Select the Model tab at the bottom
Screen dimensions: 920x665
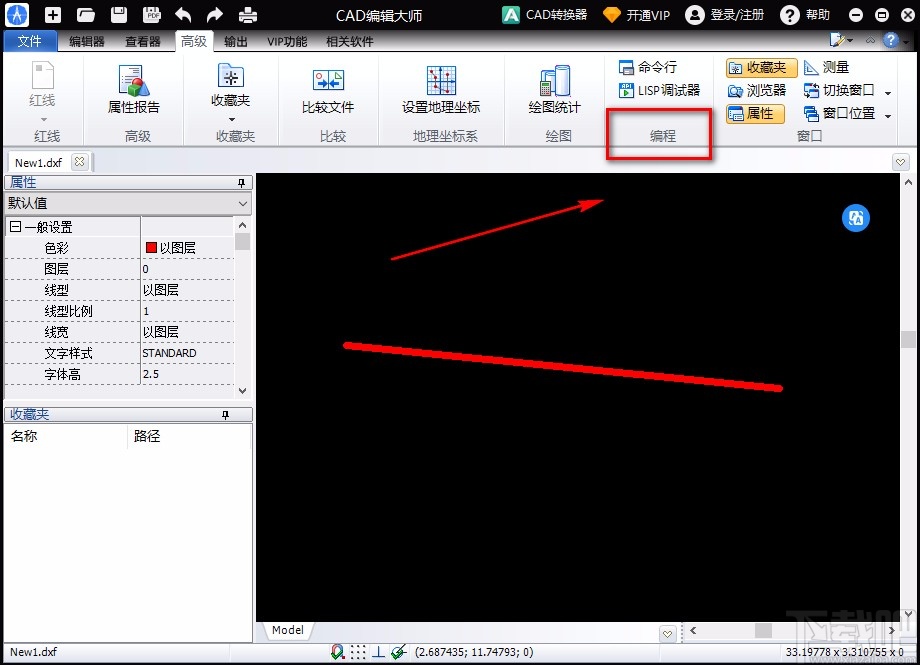coord(287,630)
